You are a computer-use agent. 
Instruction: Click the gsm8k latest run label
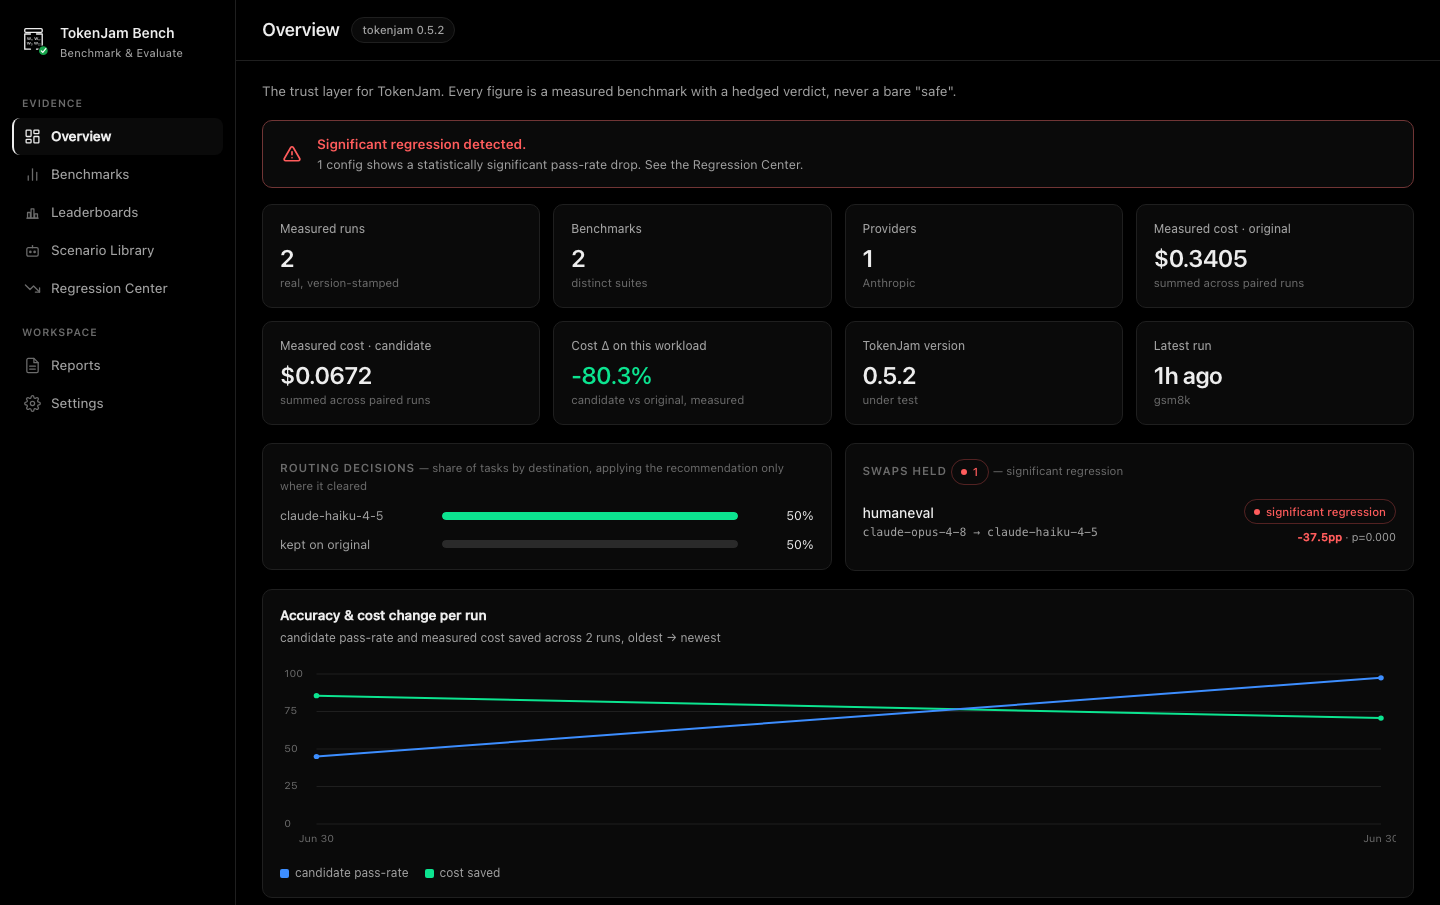coord(1172,400)
